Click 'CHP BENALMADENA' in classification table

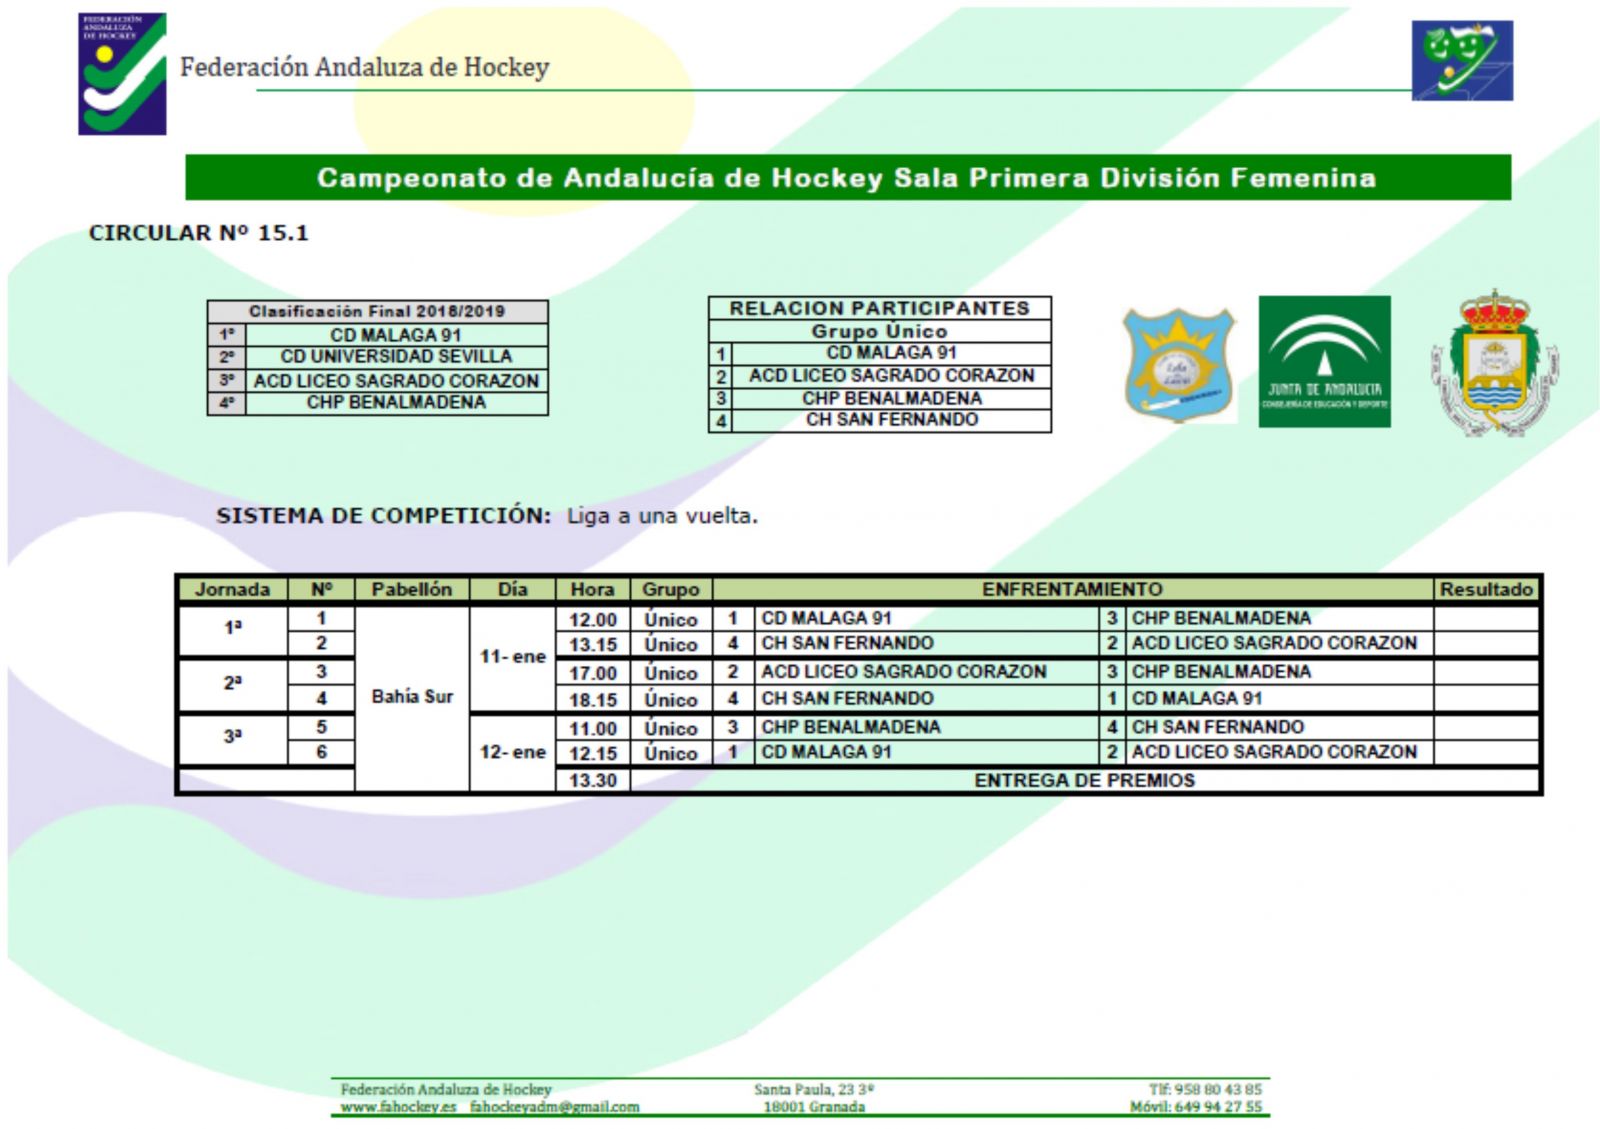click(x=396, y=402)
